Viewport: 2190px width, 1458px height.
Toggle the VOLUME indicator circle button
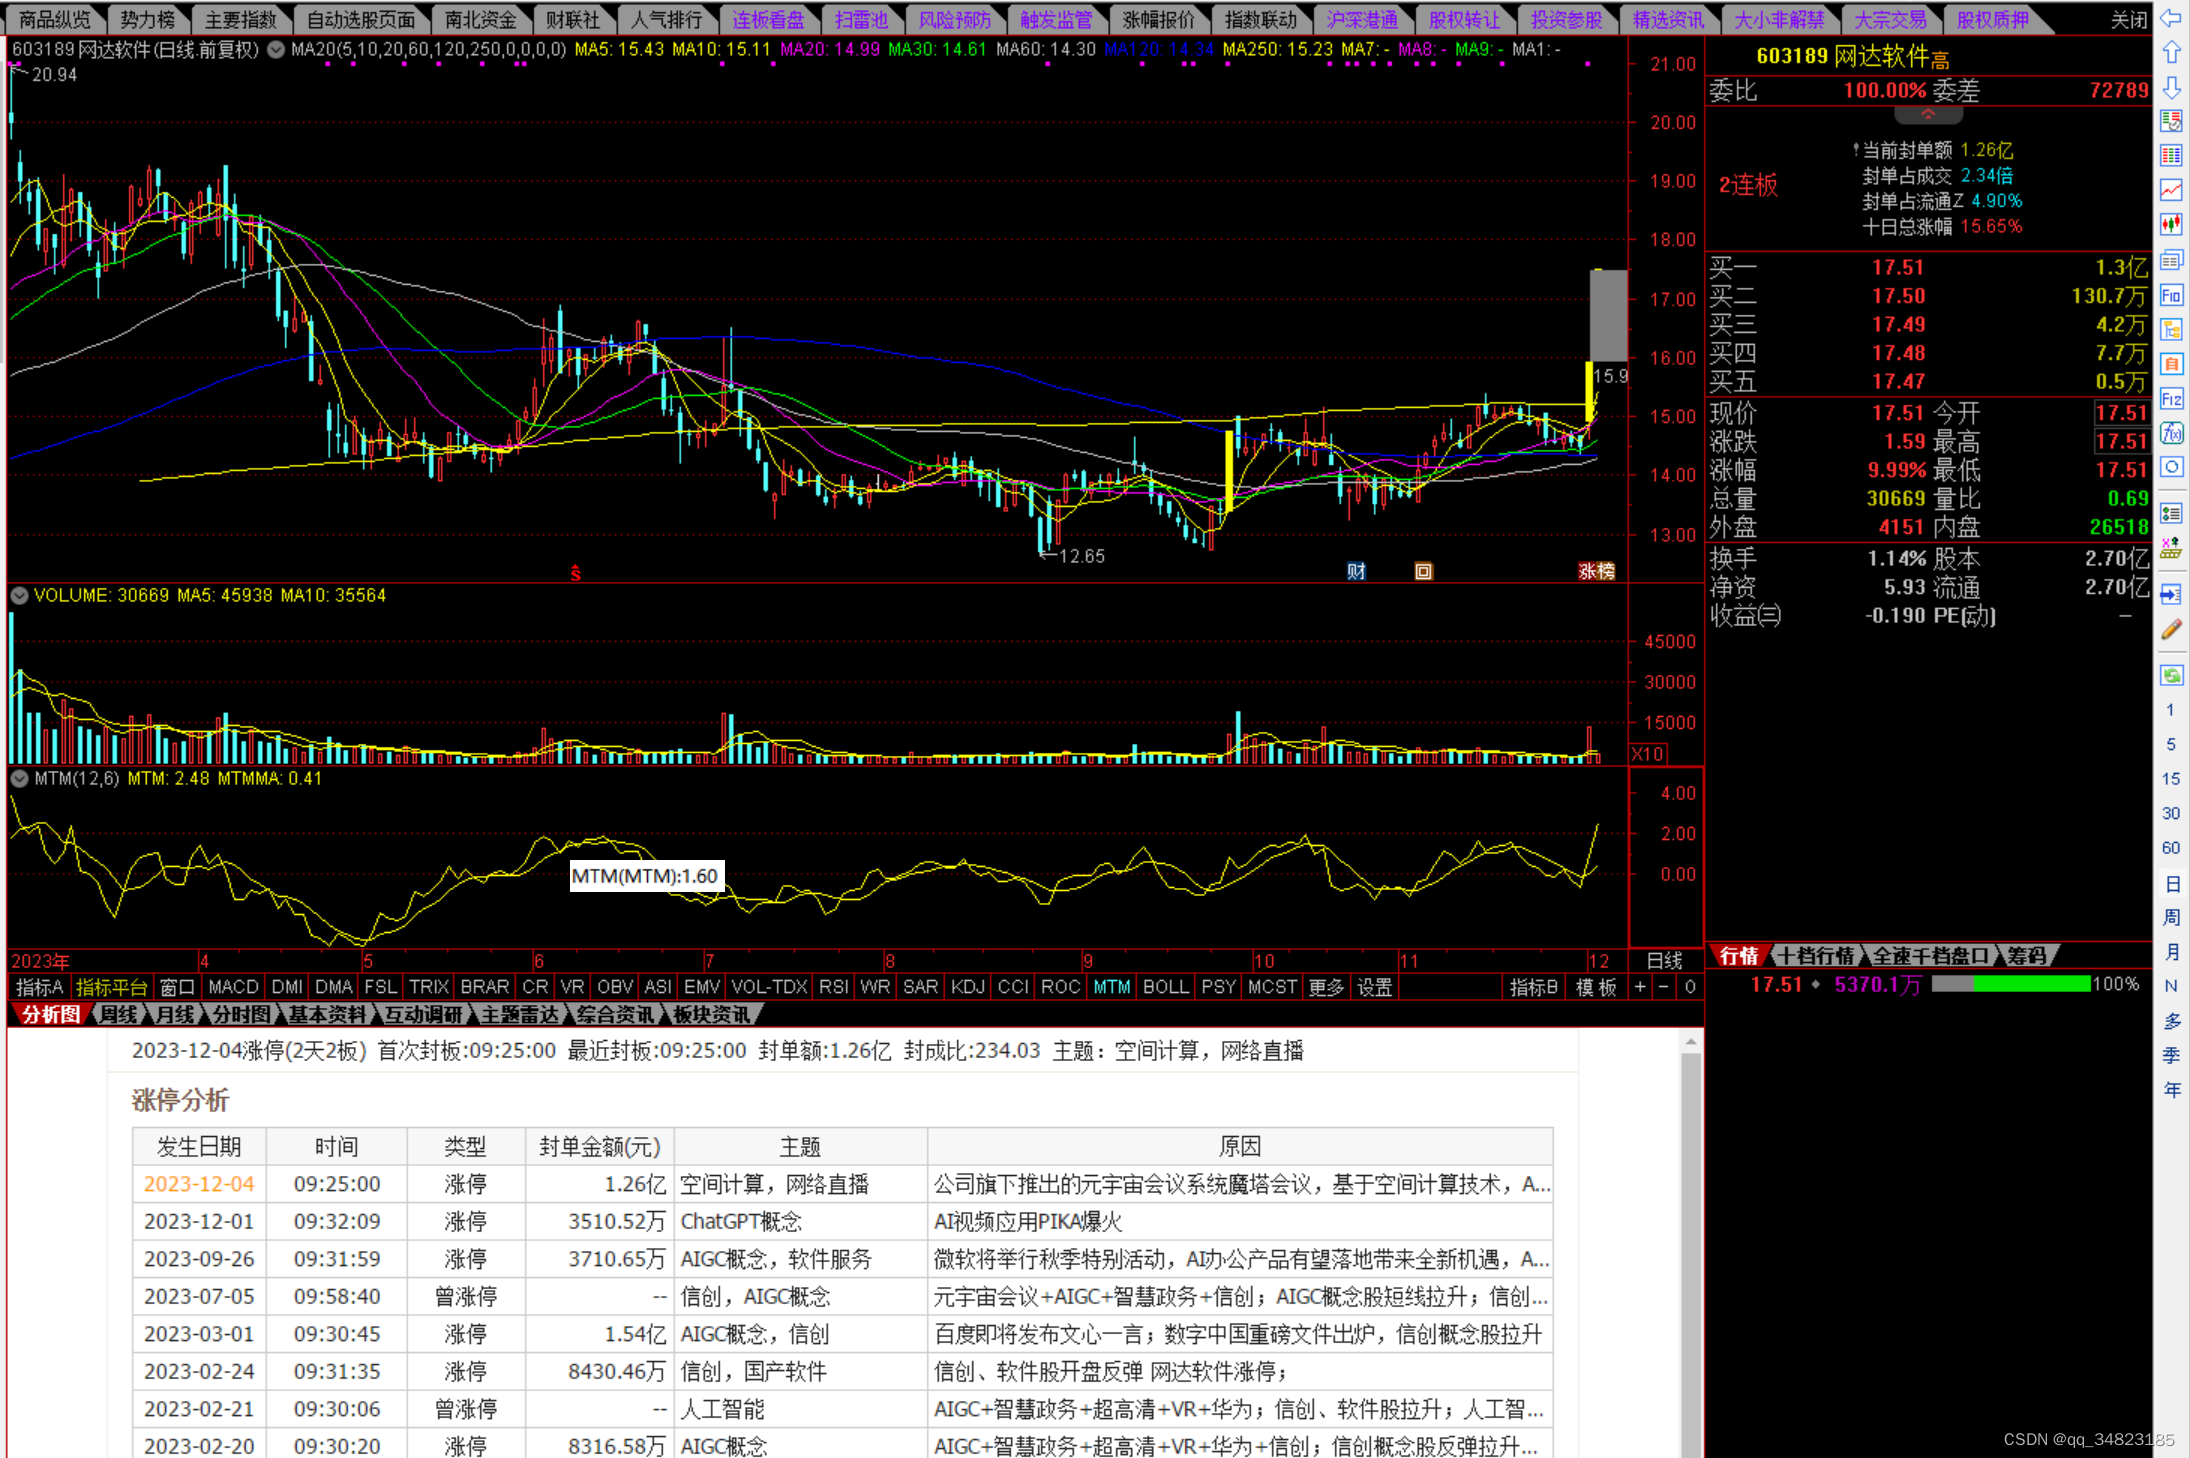[19, 595]
